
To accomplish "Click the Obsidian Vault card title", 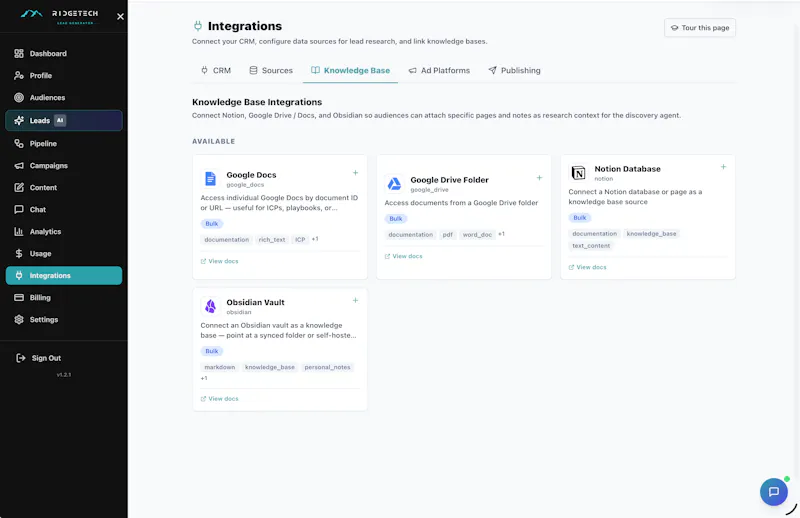I will [x=255, y=302].
